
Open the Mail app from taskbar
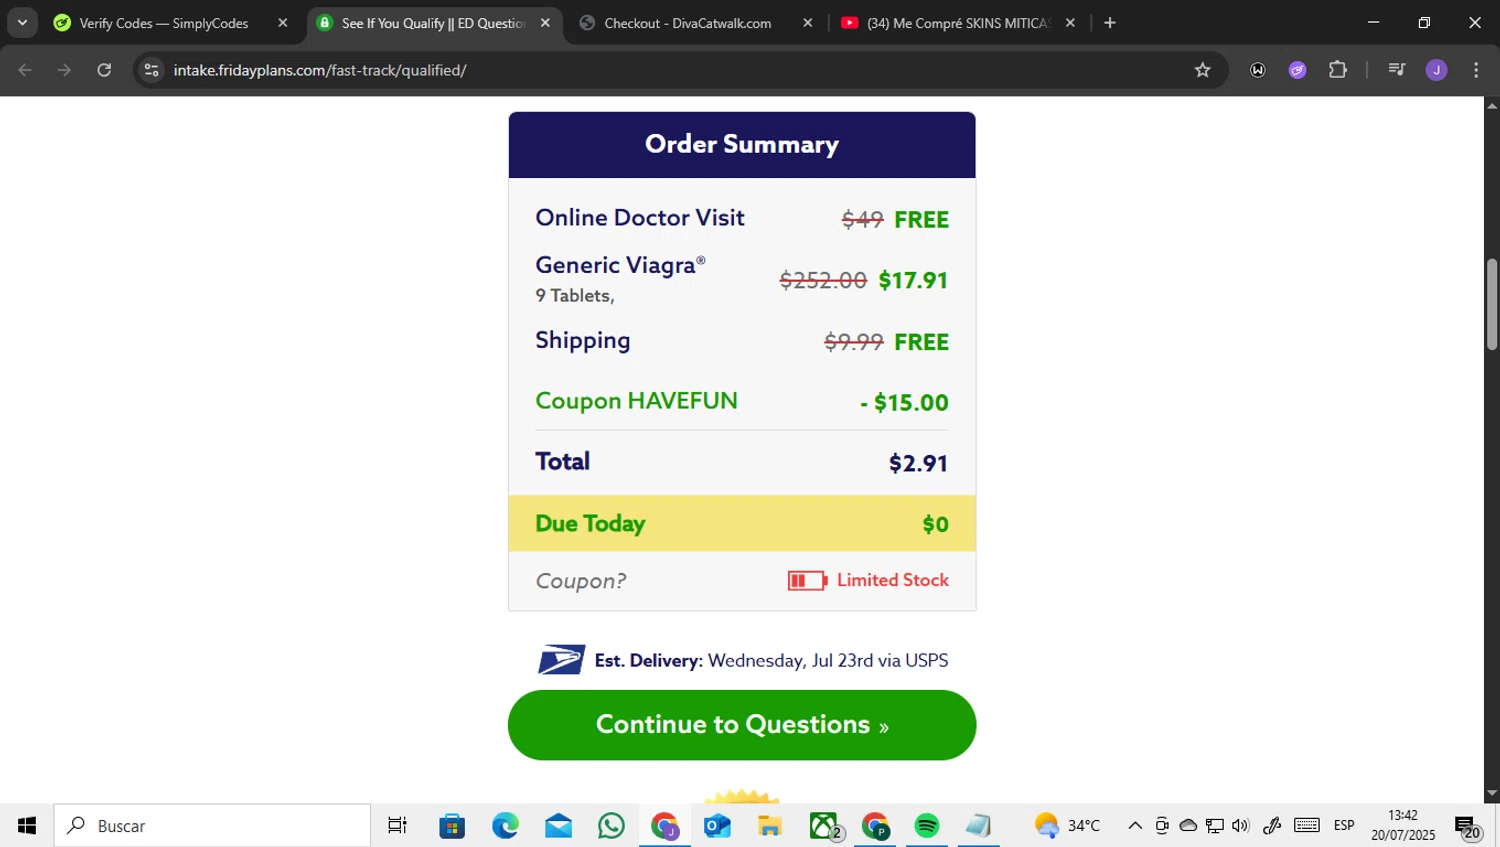[x=558, y=825]
